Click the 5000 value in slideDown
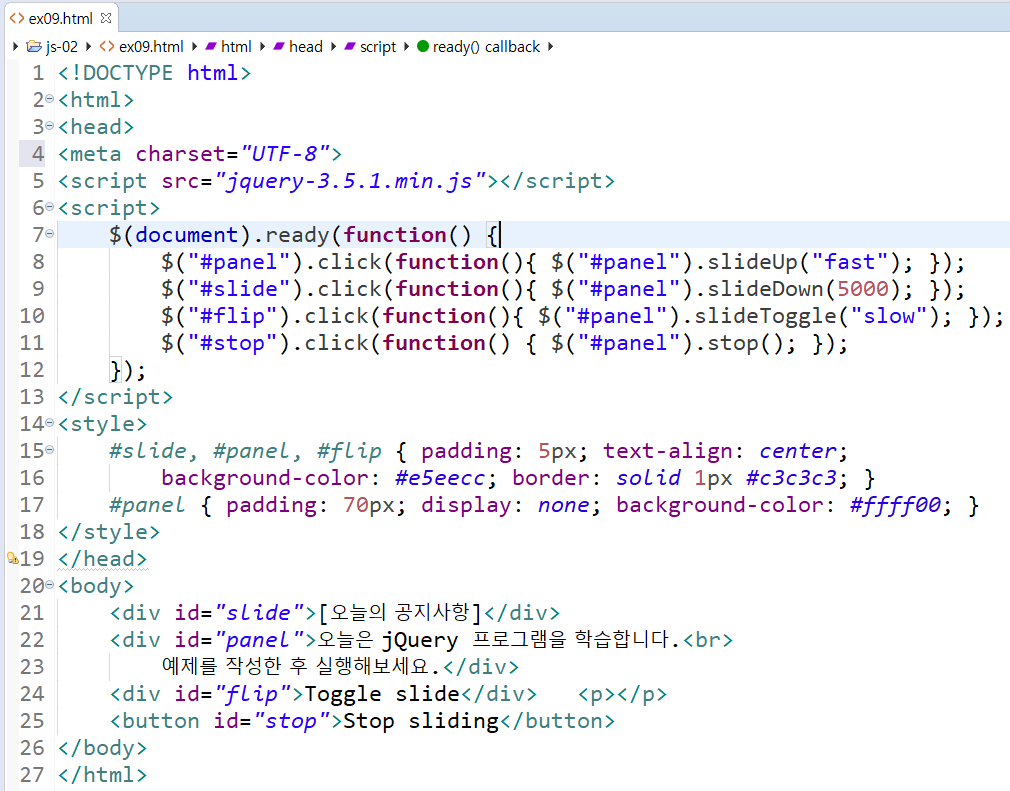 pyautogui.click(x=862, y=289)
